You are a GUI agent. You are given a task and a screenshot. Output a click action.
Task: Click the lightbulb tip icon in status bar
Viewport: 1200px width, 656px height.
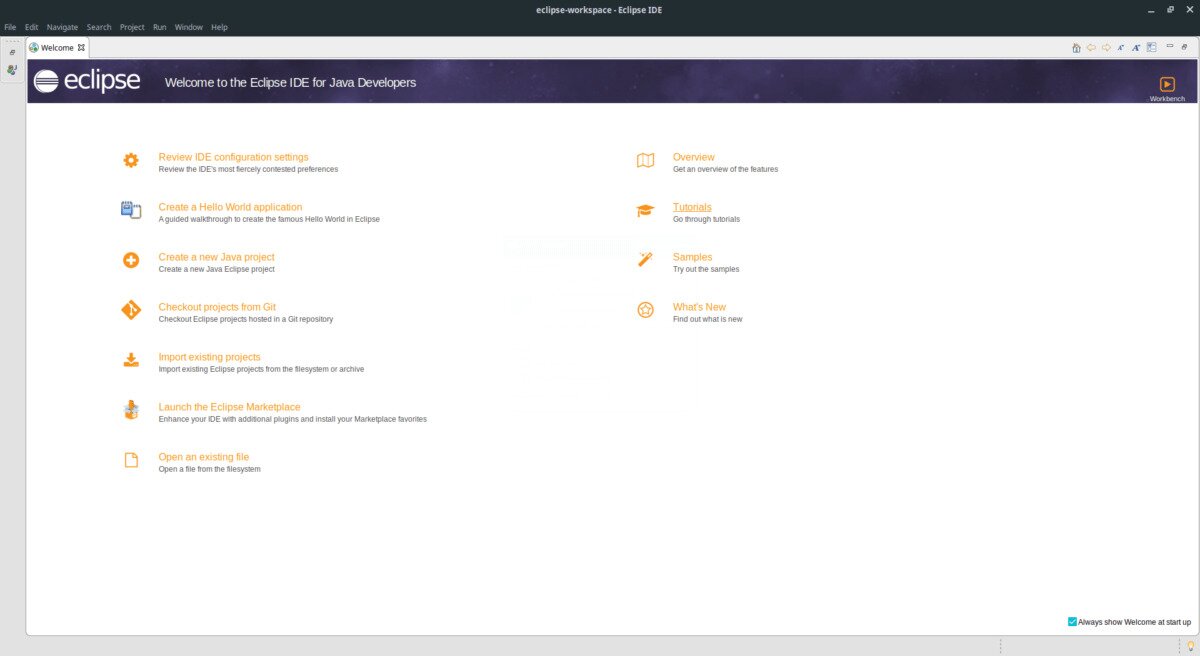[1190, 646]
